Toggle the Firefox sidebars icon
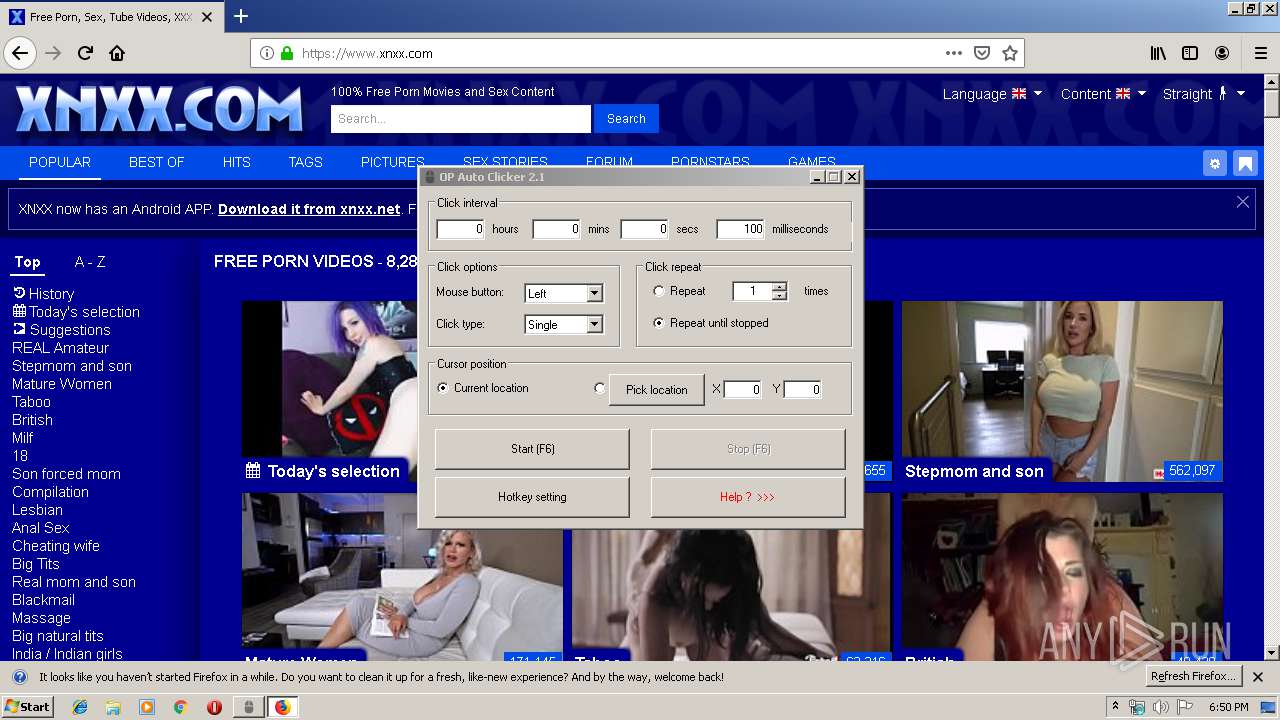Viewport: 1280px width, 720px height. (1190, 53)
